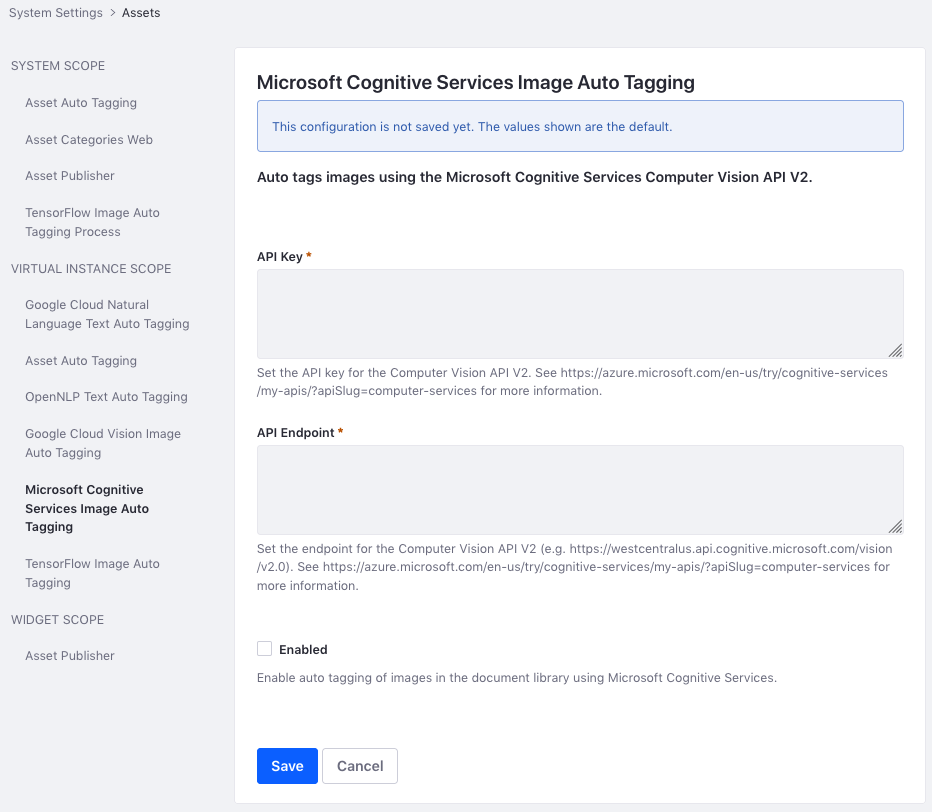Click the API Key label
This screenshot has width=932, height=812.
[x=280, y=257]
